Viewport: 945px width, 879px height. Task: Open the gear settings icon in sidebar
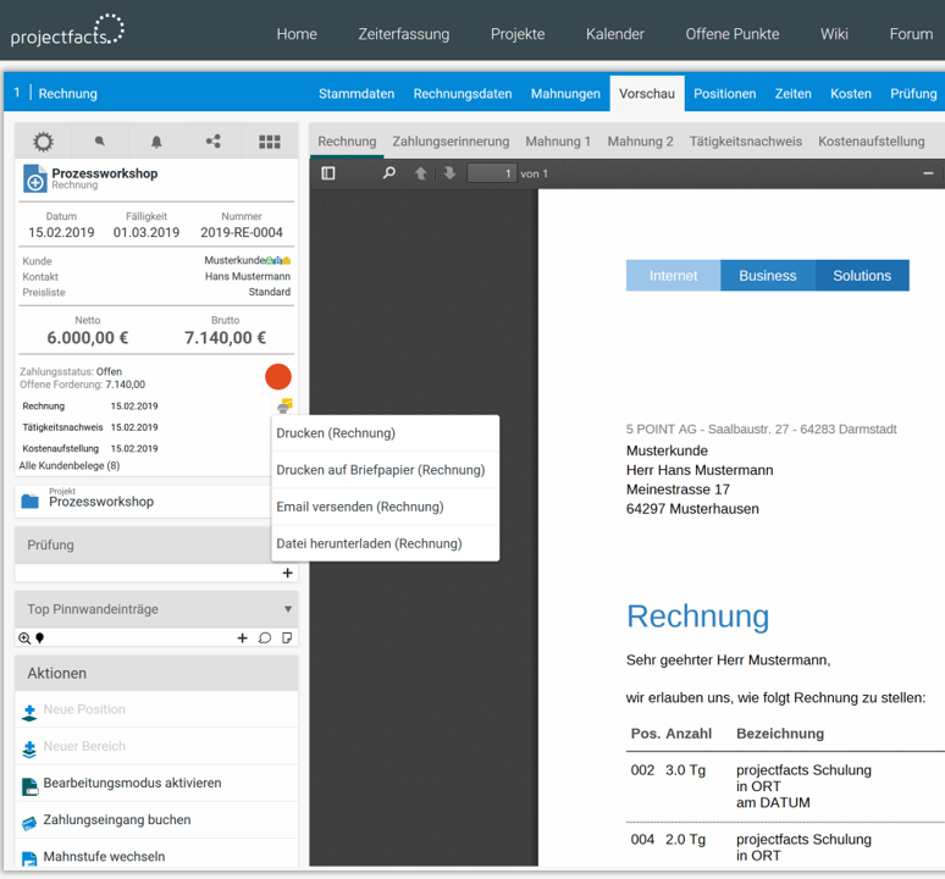click(x=43, y=142)
